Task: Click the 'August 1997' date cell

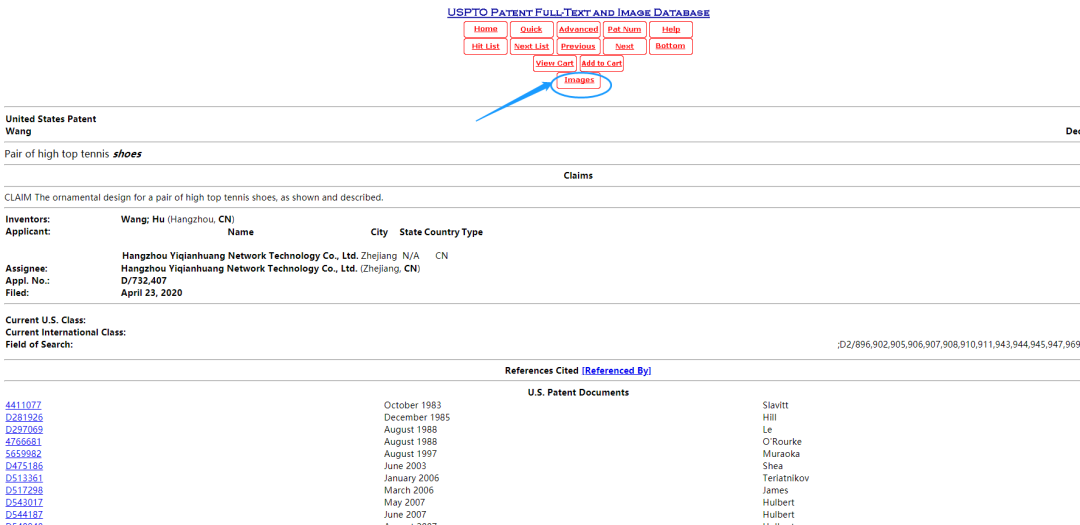Action: (x=410, y=454)
